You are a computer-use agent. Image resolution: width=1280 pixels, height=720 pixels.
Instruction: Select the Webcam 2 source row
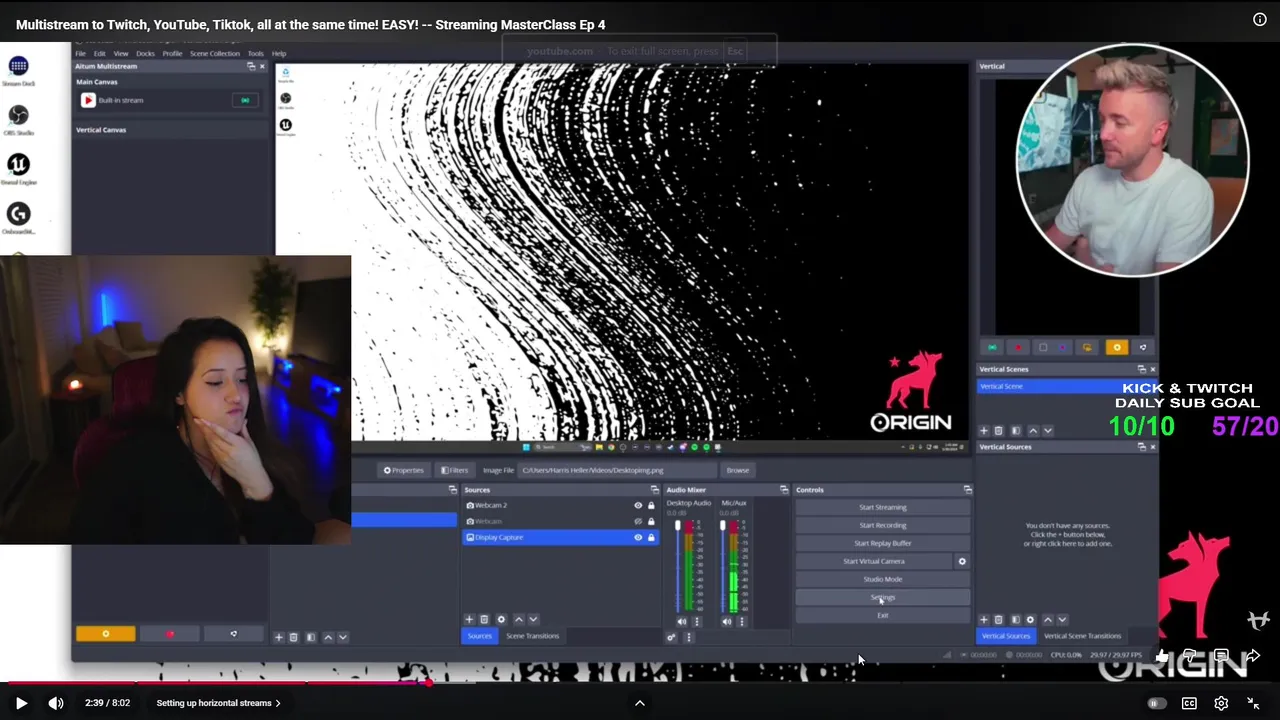click(x=560, y=505)
